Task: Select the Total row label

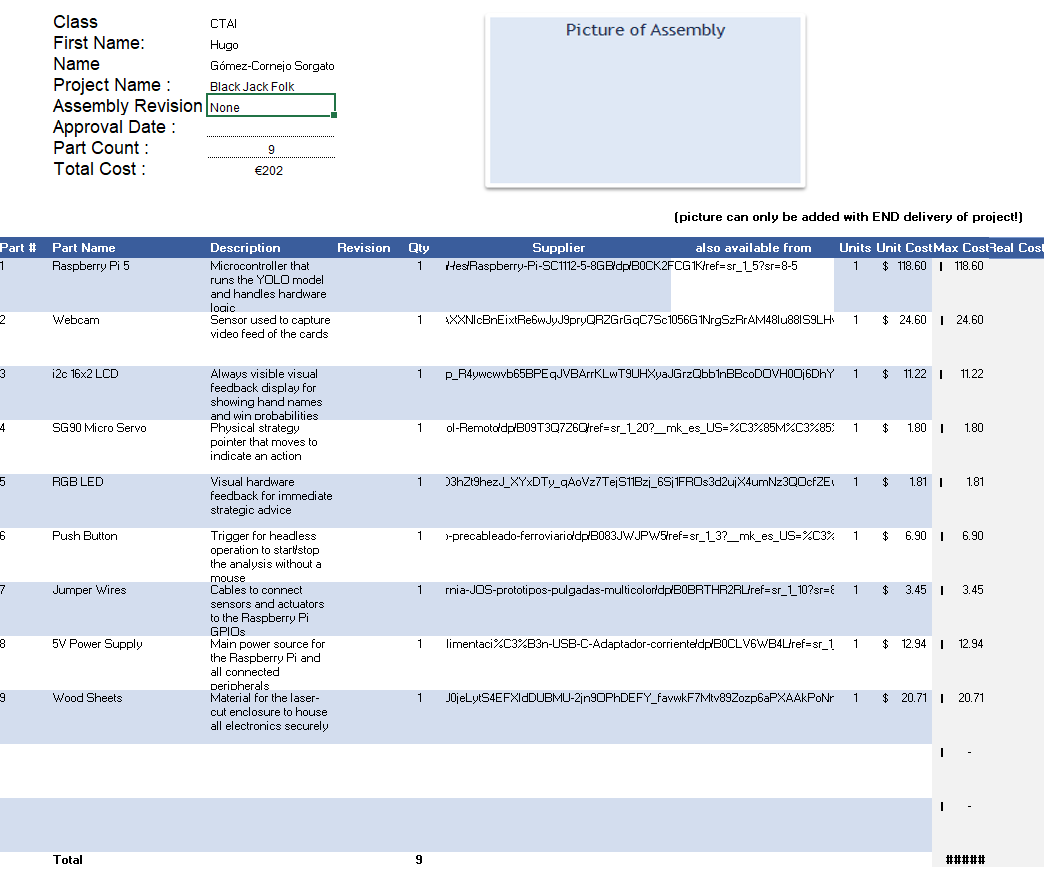Action: pos(68,859)
